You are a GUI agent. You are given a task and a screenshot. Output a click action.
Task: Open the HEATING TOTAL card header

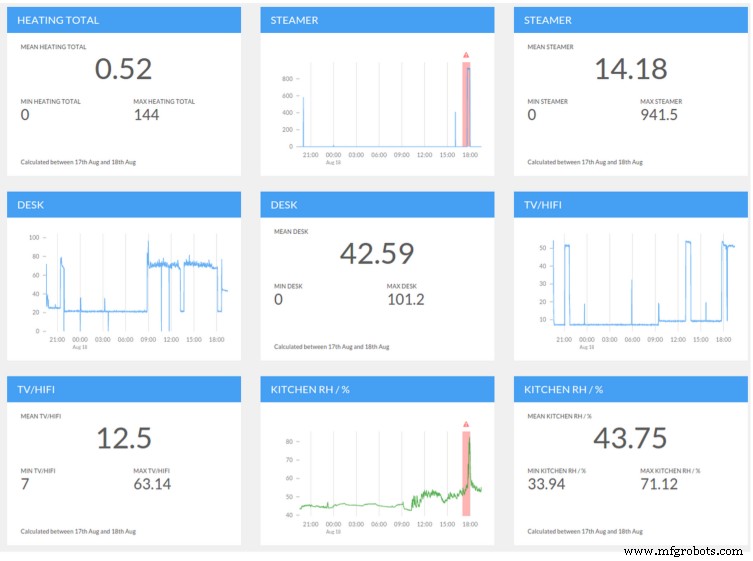tap(124, 20)
